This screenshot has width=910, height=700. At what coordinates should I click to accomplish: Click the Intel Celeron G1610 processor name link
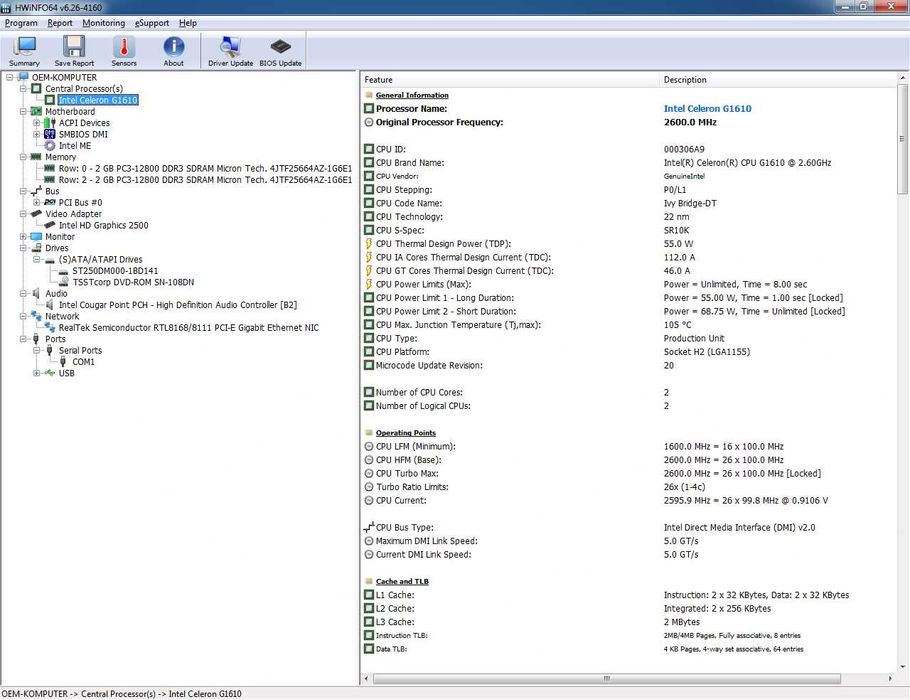[x=707, y=109]
